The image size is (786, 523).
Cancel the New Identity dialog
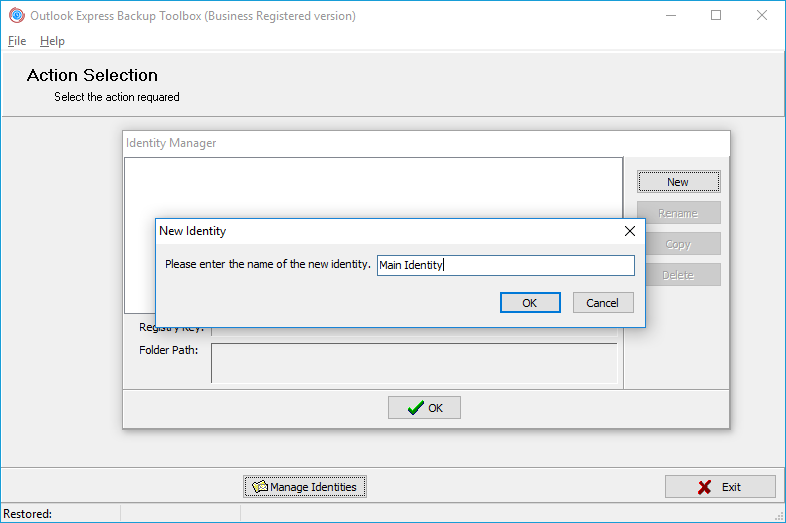click(603, 303)
